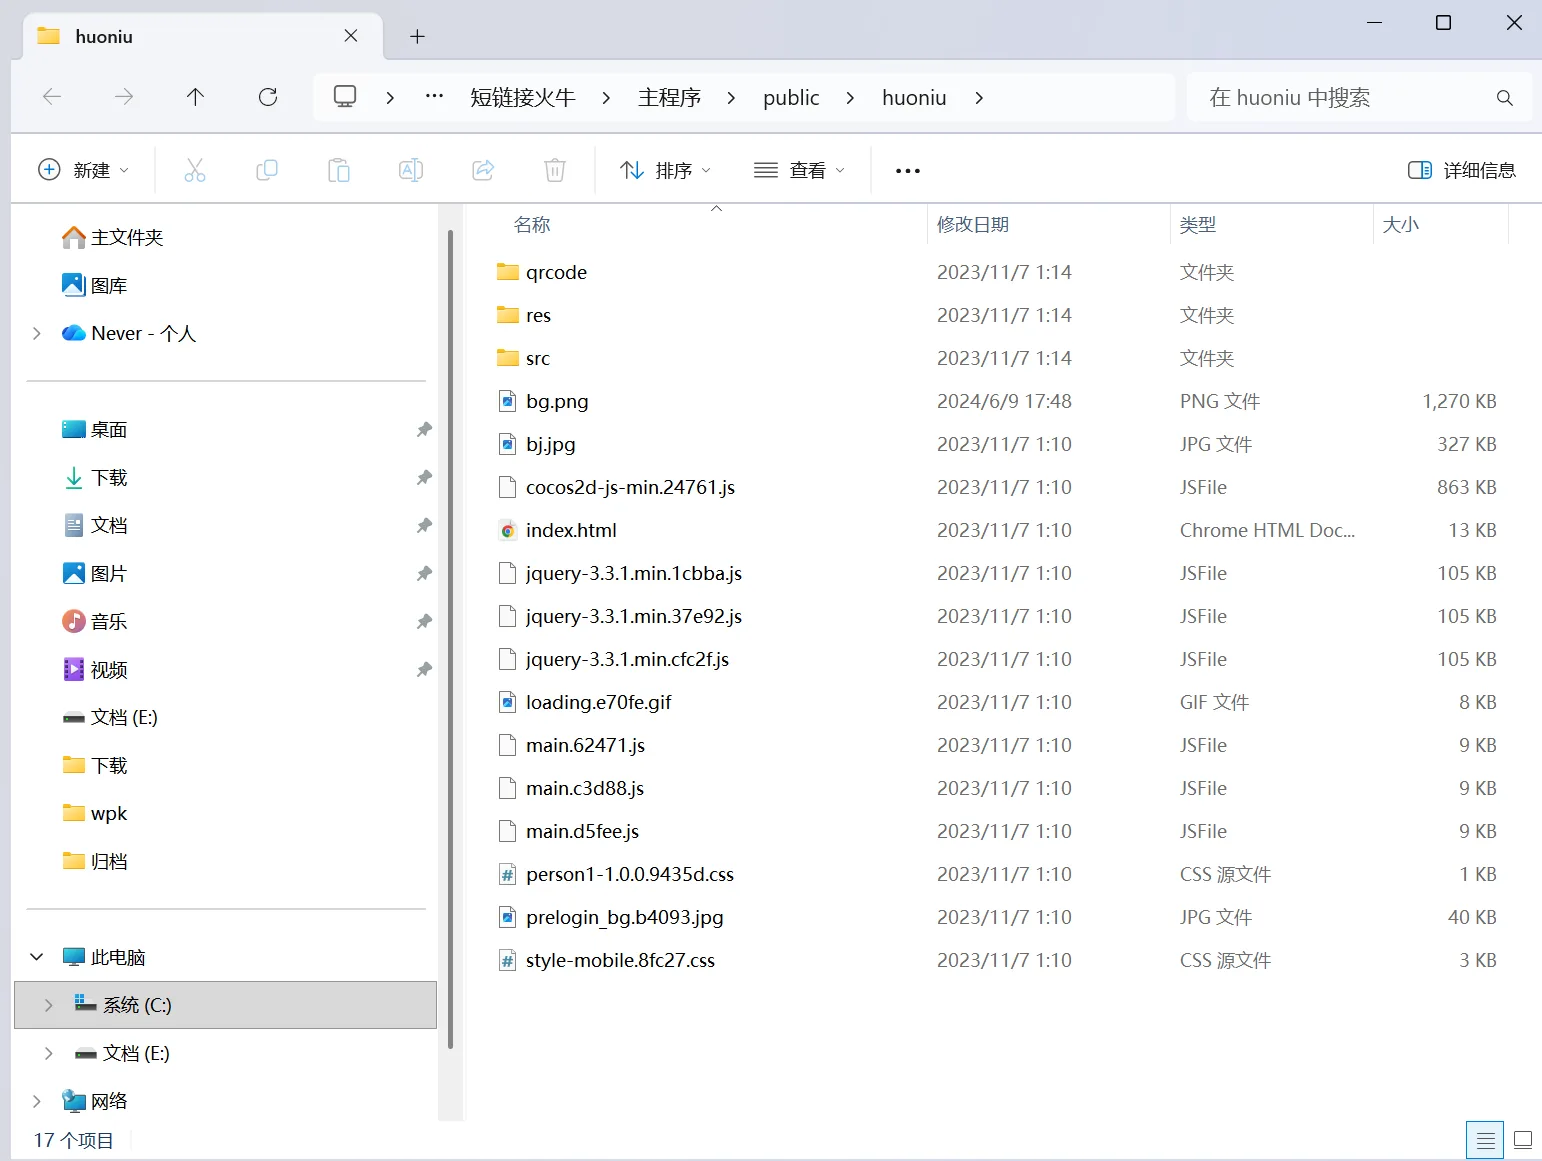Open the 查看 view dropdown
The height and width of the screenshot is (1161, 1542).
point(799,170)
